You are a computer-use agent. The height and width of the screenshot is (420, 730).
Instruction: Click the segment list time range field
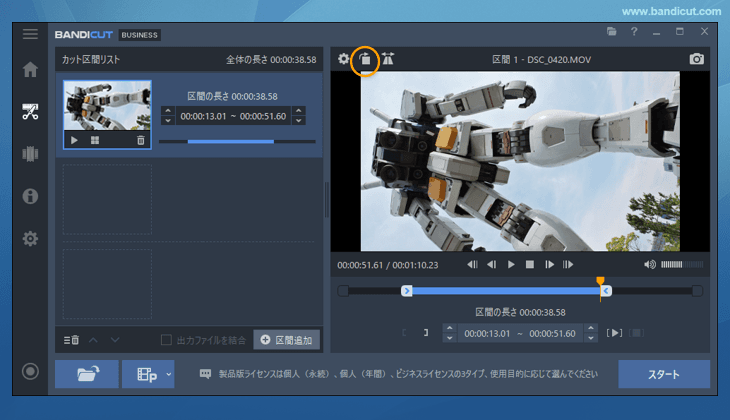pos(233,116)
